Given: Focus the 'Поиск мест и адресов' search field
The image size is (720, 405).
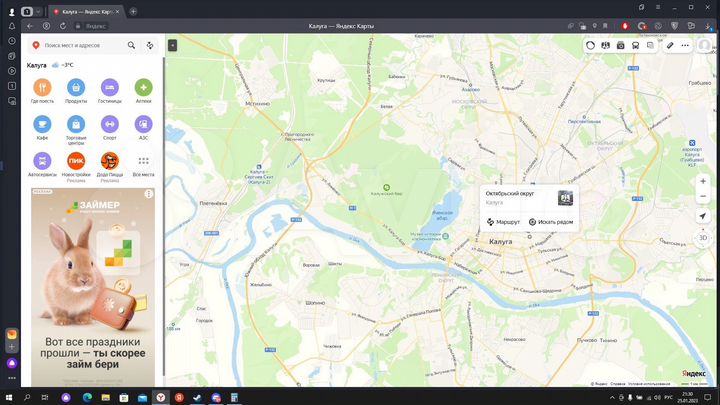Looking at the screenshot, I should point(84,45).
